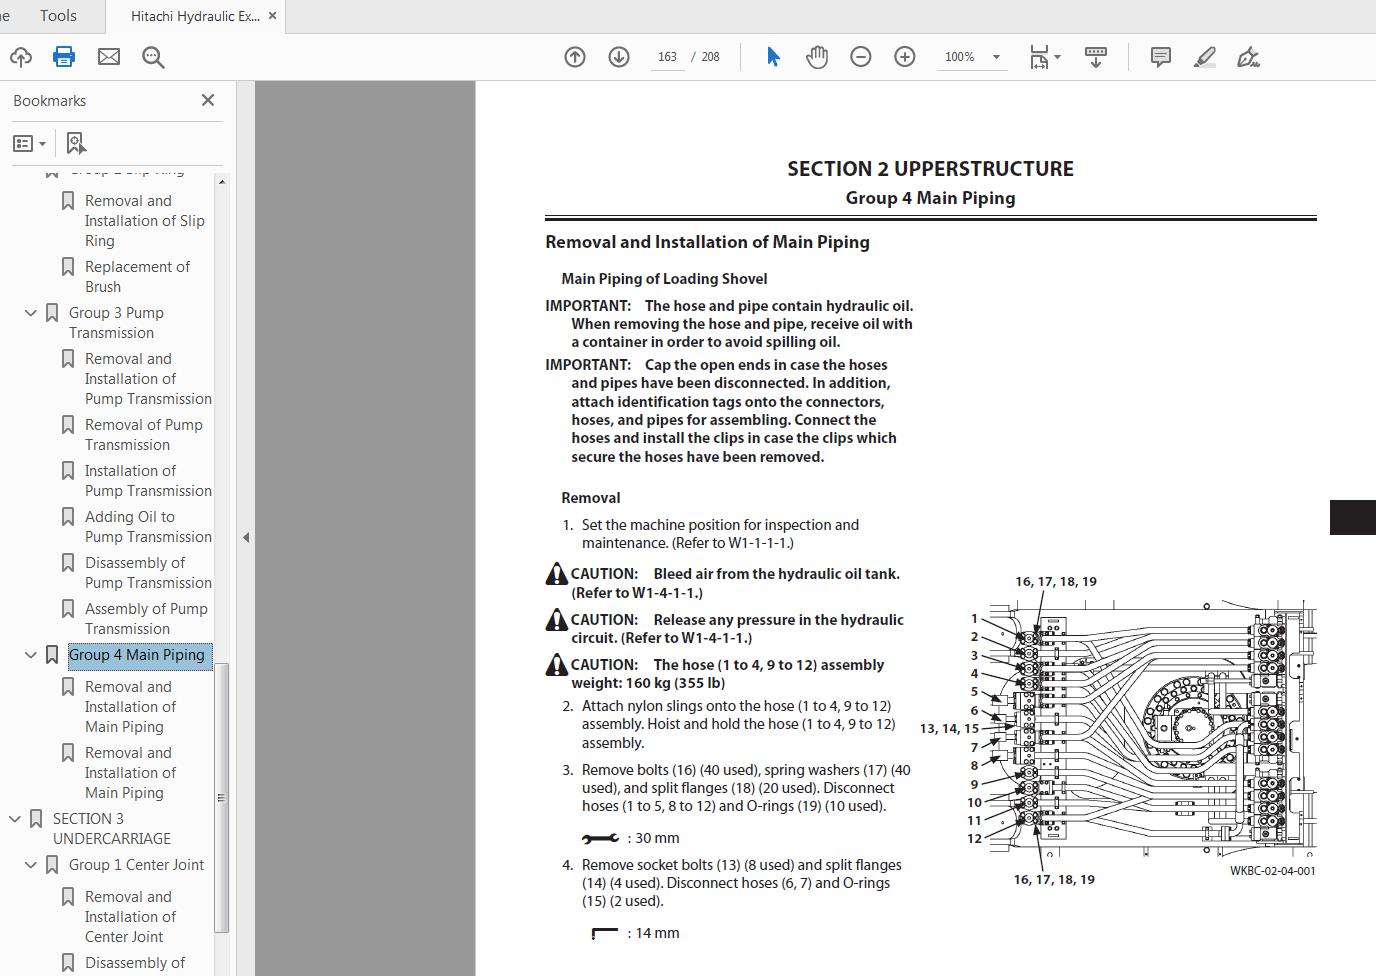Zoom in with the plus button
The image size is (1376, 976).
point(905,57)
